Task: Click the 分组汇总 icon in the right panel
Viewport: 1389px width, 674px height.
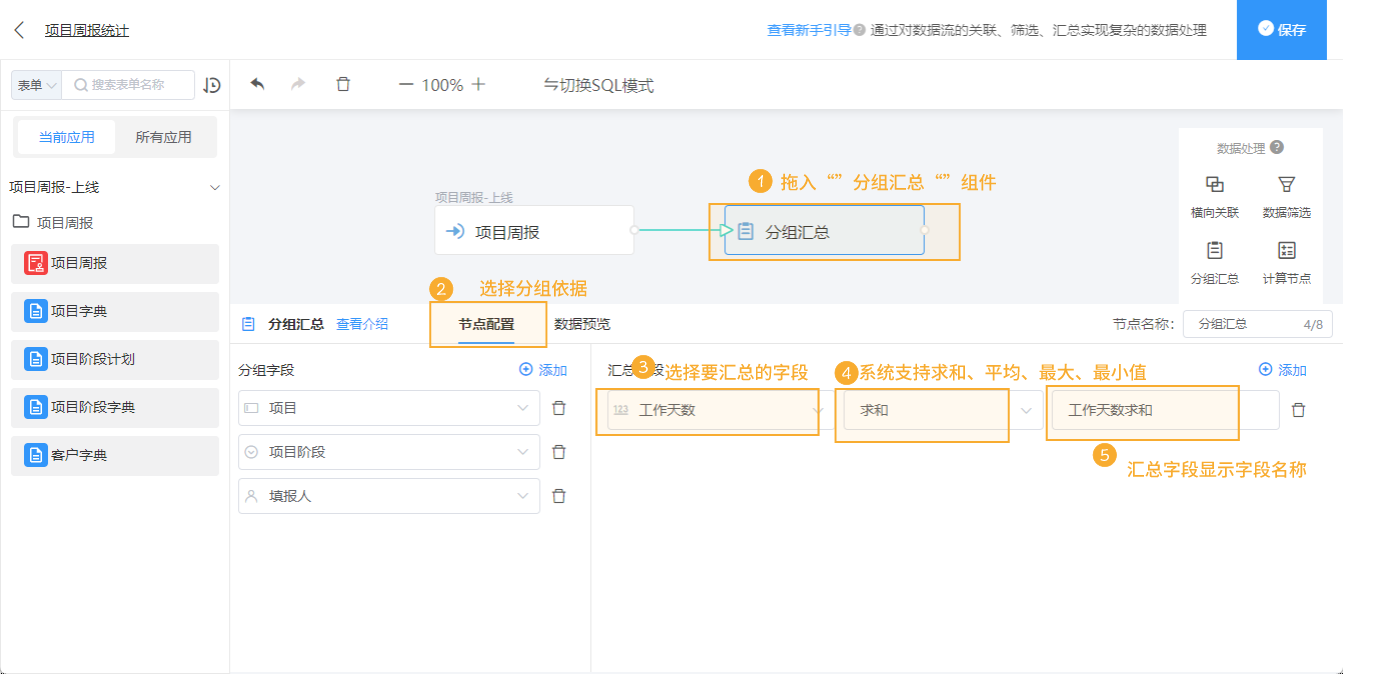Action: coord(1214,262)
